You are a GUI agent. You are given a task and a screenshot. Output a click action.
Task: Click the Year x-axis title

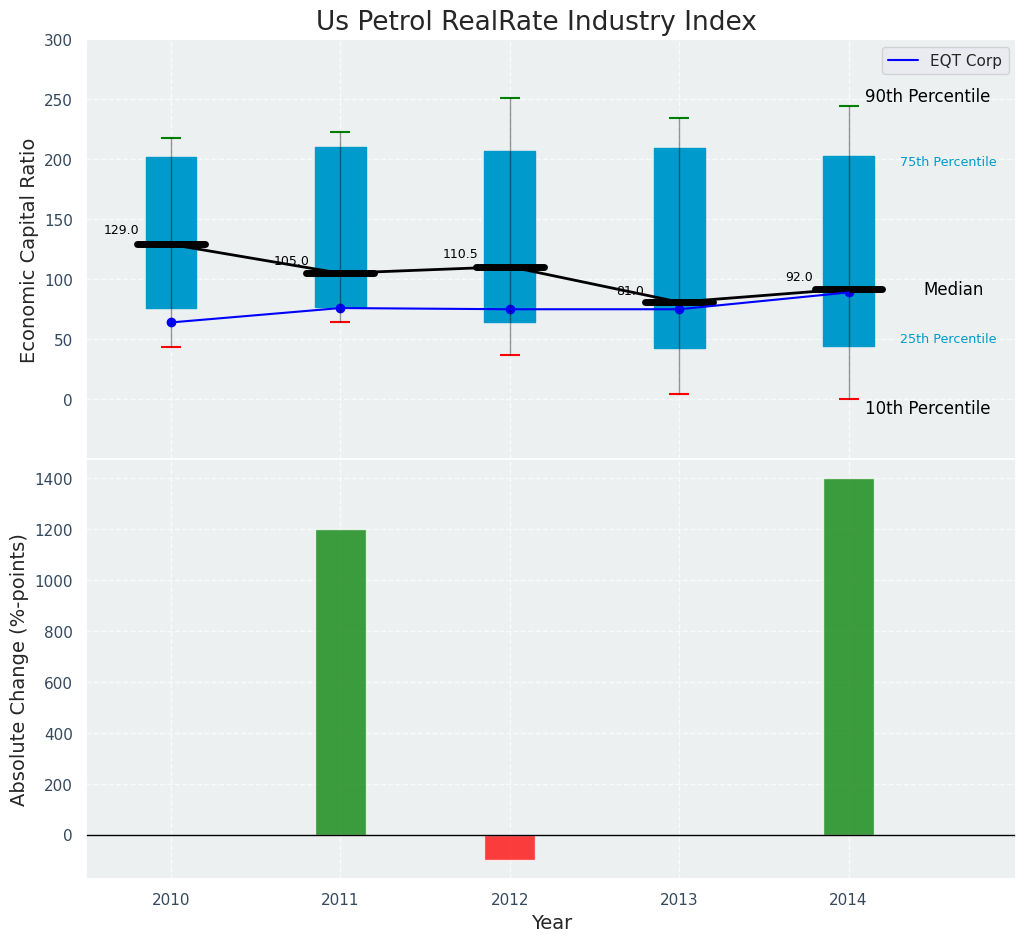point(551,923)
